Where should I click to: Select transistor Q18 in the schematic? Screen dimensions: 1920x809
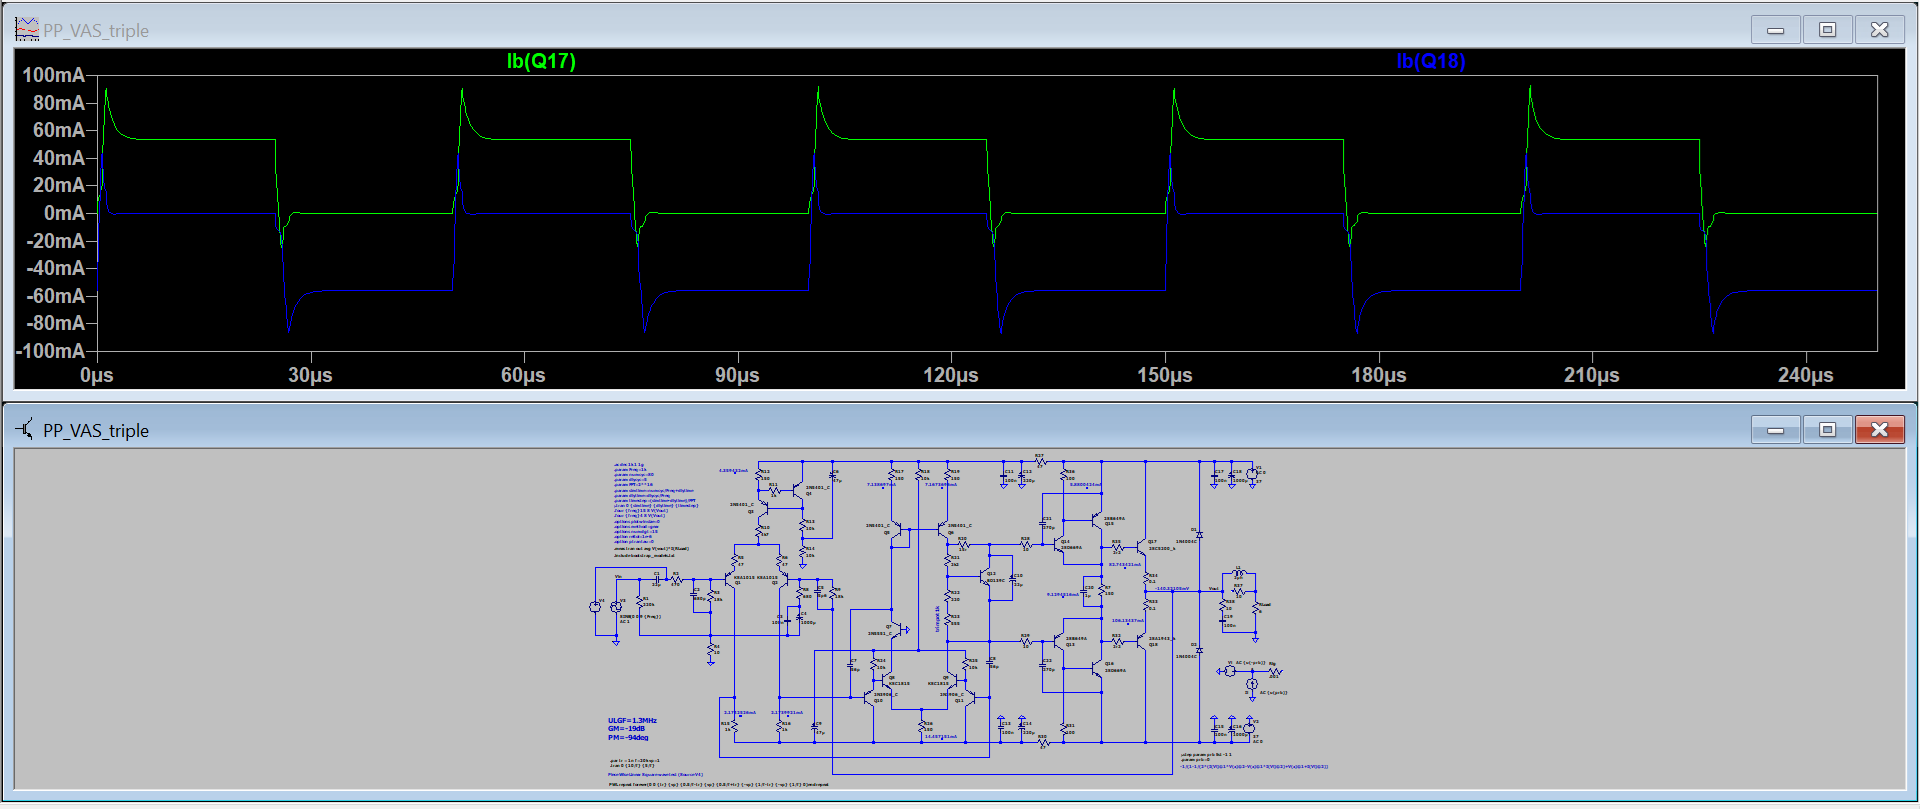point(1142,640)
